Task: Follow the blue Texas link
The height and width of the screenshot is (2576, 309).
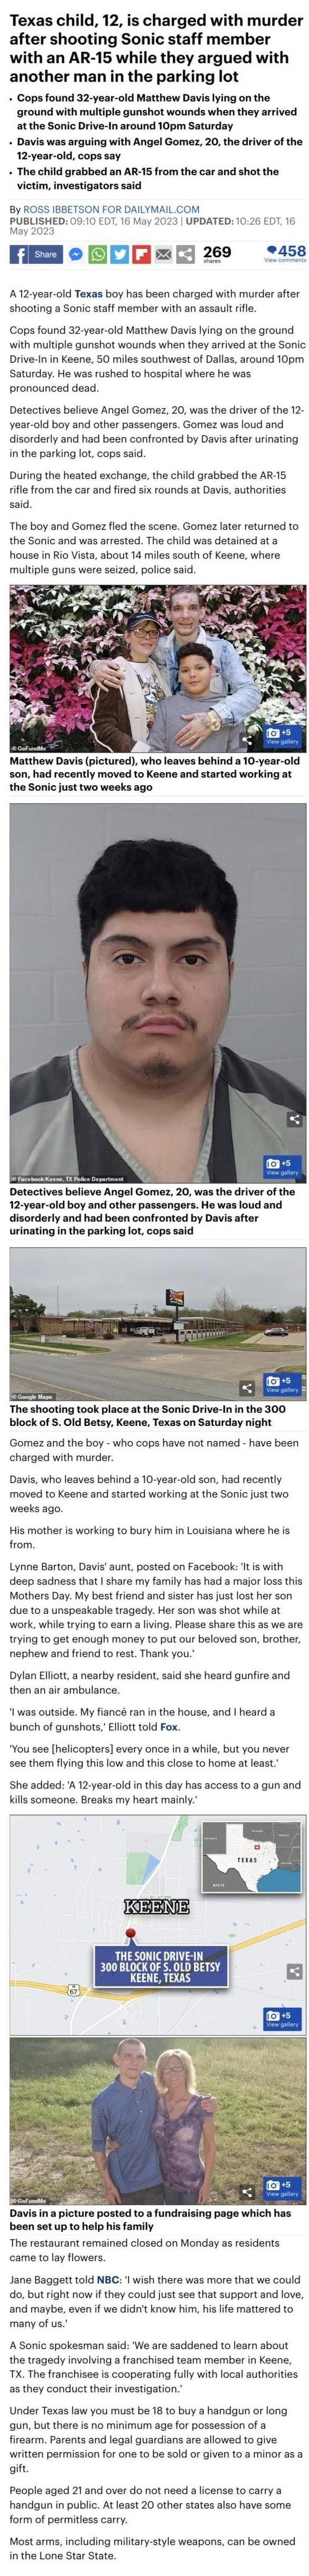Action: pos(88,295)
